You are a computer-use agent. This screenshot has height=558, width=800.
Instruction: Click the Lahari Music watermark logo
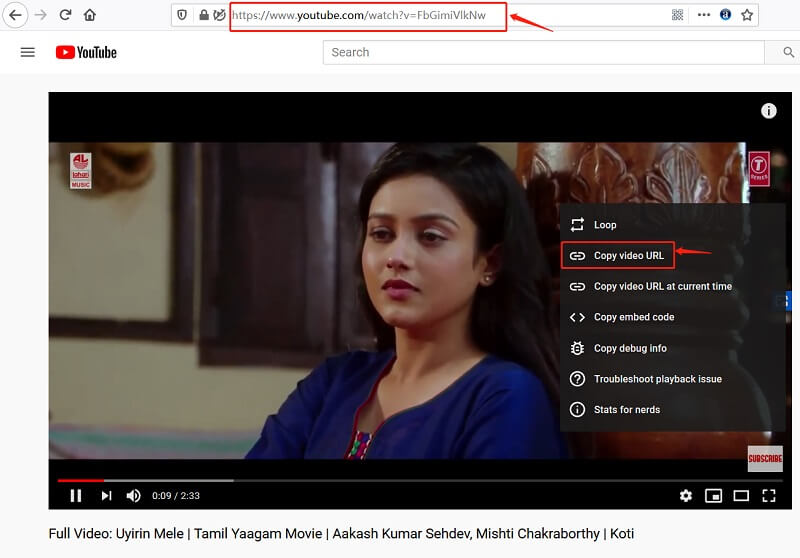point(81,171)
